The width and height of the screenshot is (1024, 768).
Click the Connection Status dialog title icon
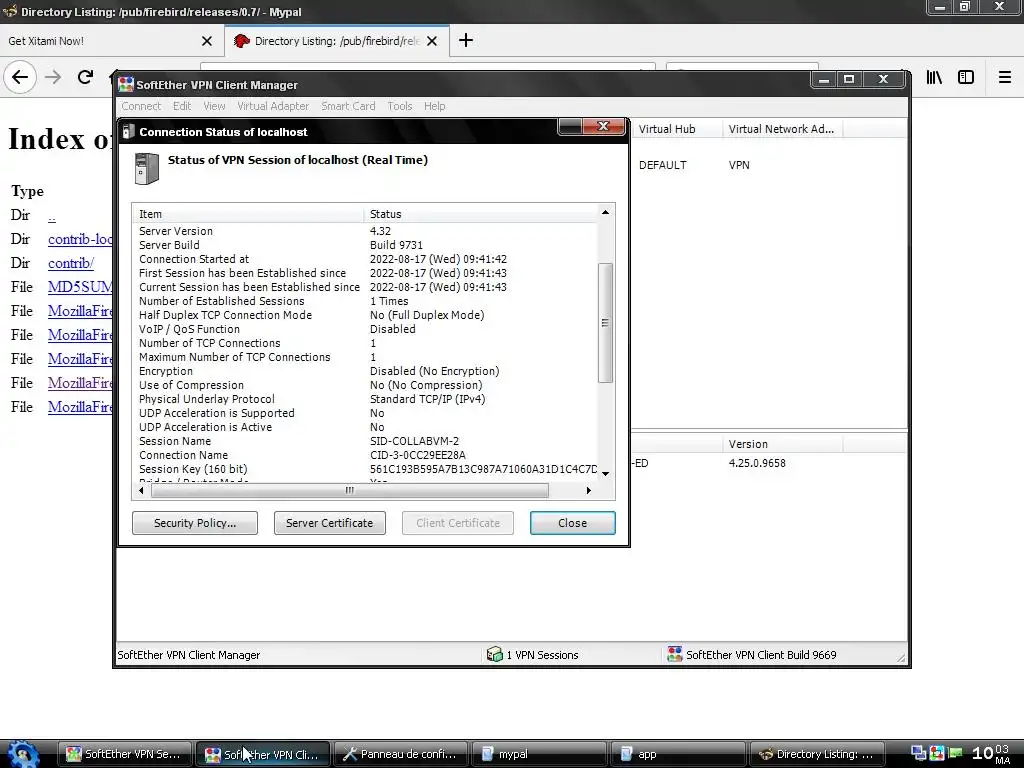click(x=128, y=131)
